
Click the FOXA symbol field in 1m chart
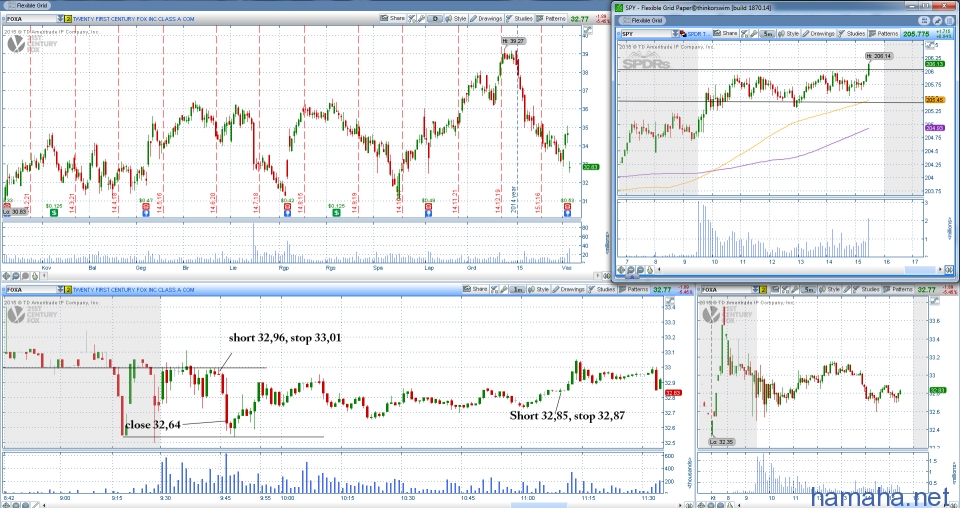pyautogui.click(x=31, y=289)
